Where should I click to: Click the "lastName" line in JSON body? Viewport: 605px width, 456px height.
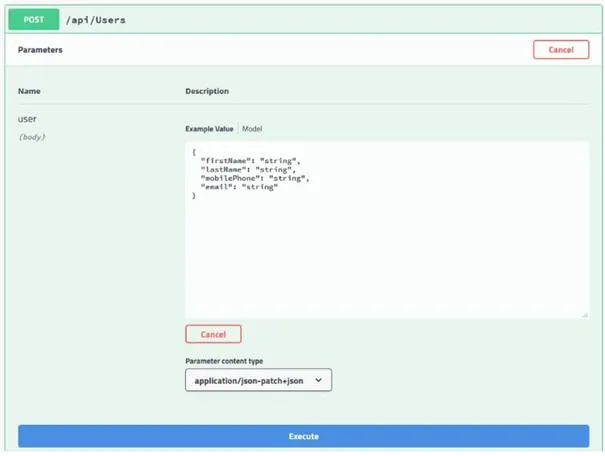[248, 170]
